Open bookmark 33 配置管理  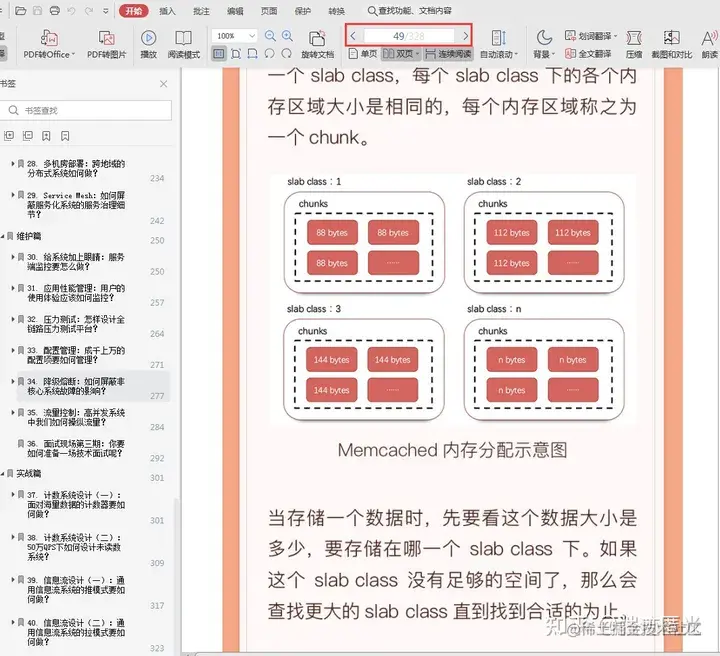coord(76,355)
